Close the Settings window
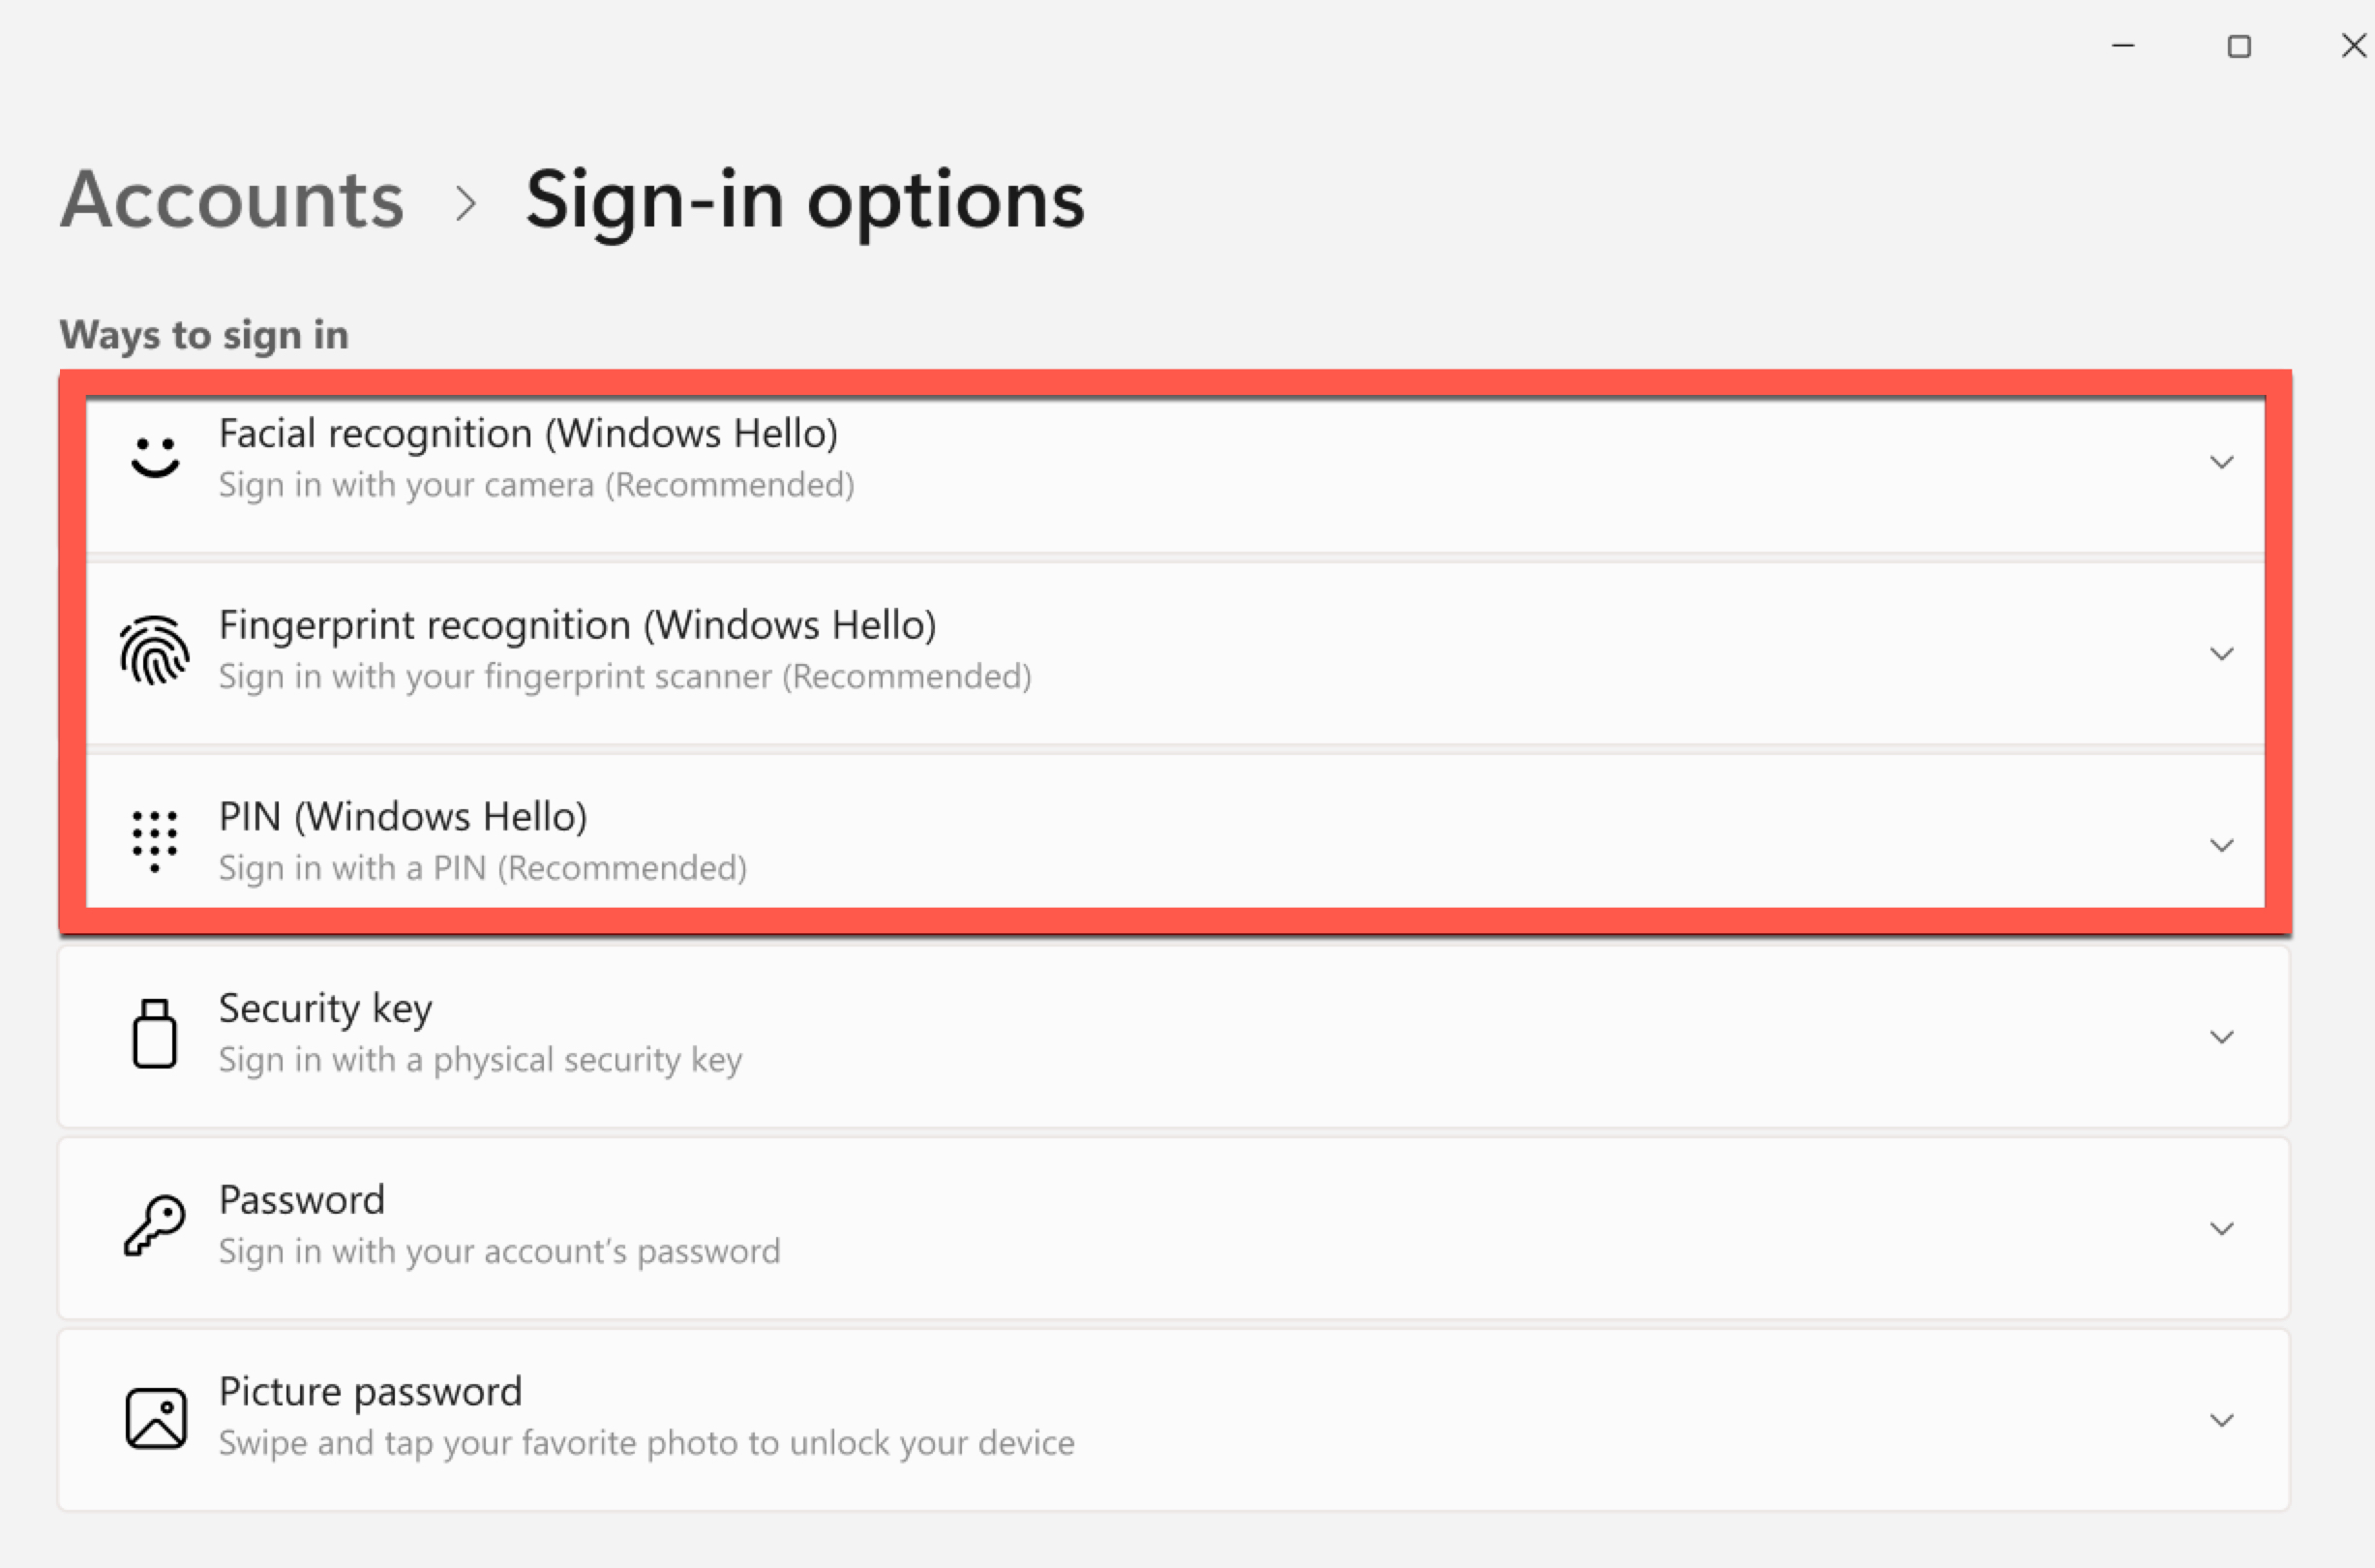Image resolution: width=2375 pixels, height=1568 pixels. click(x=2354, y=46)
